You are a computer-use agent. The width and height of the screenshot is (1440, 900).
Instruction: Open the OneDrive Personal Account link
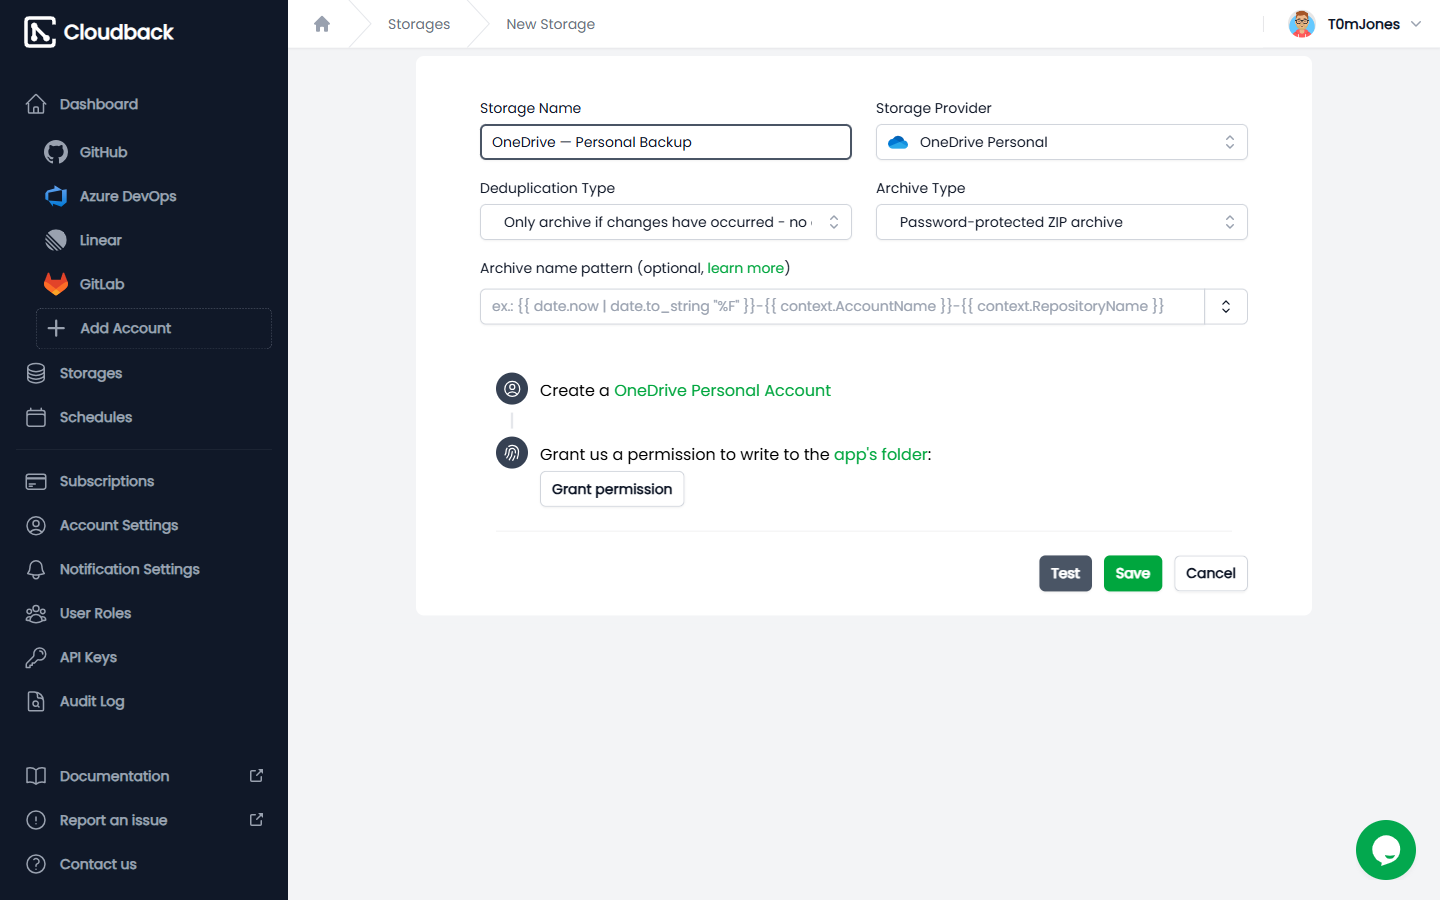point(722,390)
